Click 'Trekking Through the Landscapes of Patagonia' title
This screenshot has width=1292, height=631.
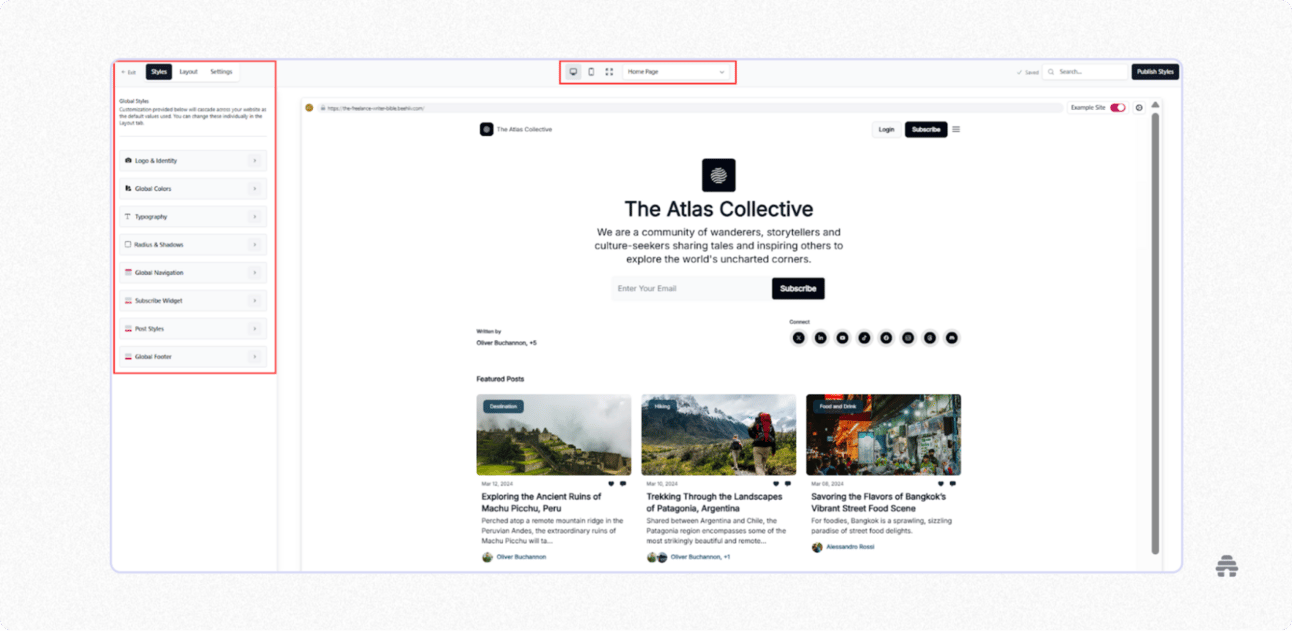click(714, 502)
